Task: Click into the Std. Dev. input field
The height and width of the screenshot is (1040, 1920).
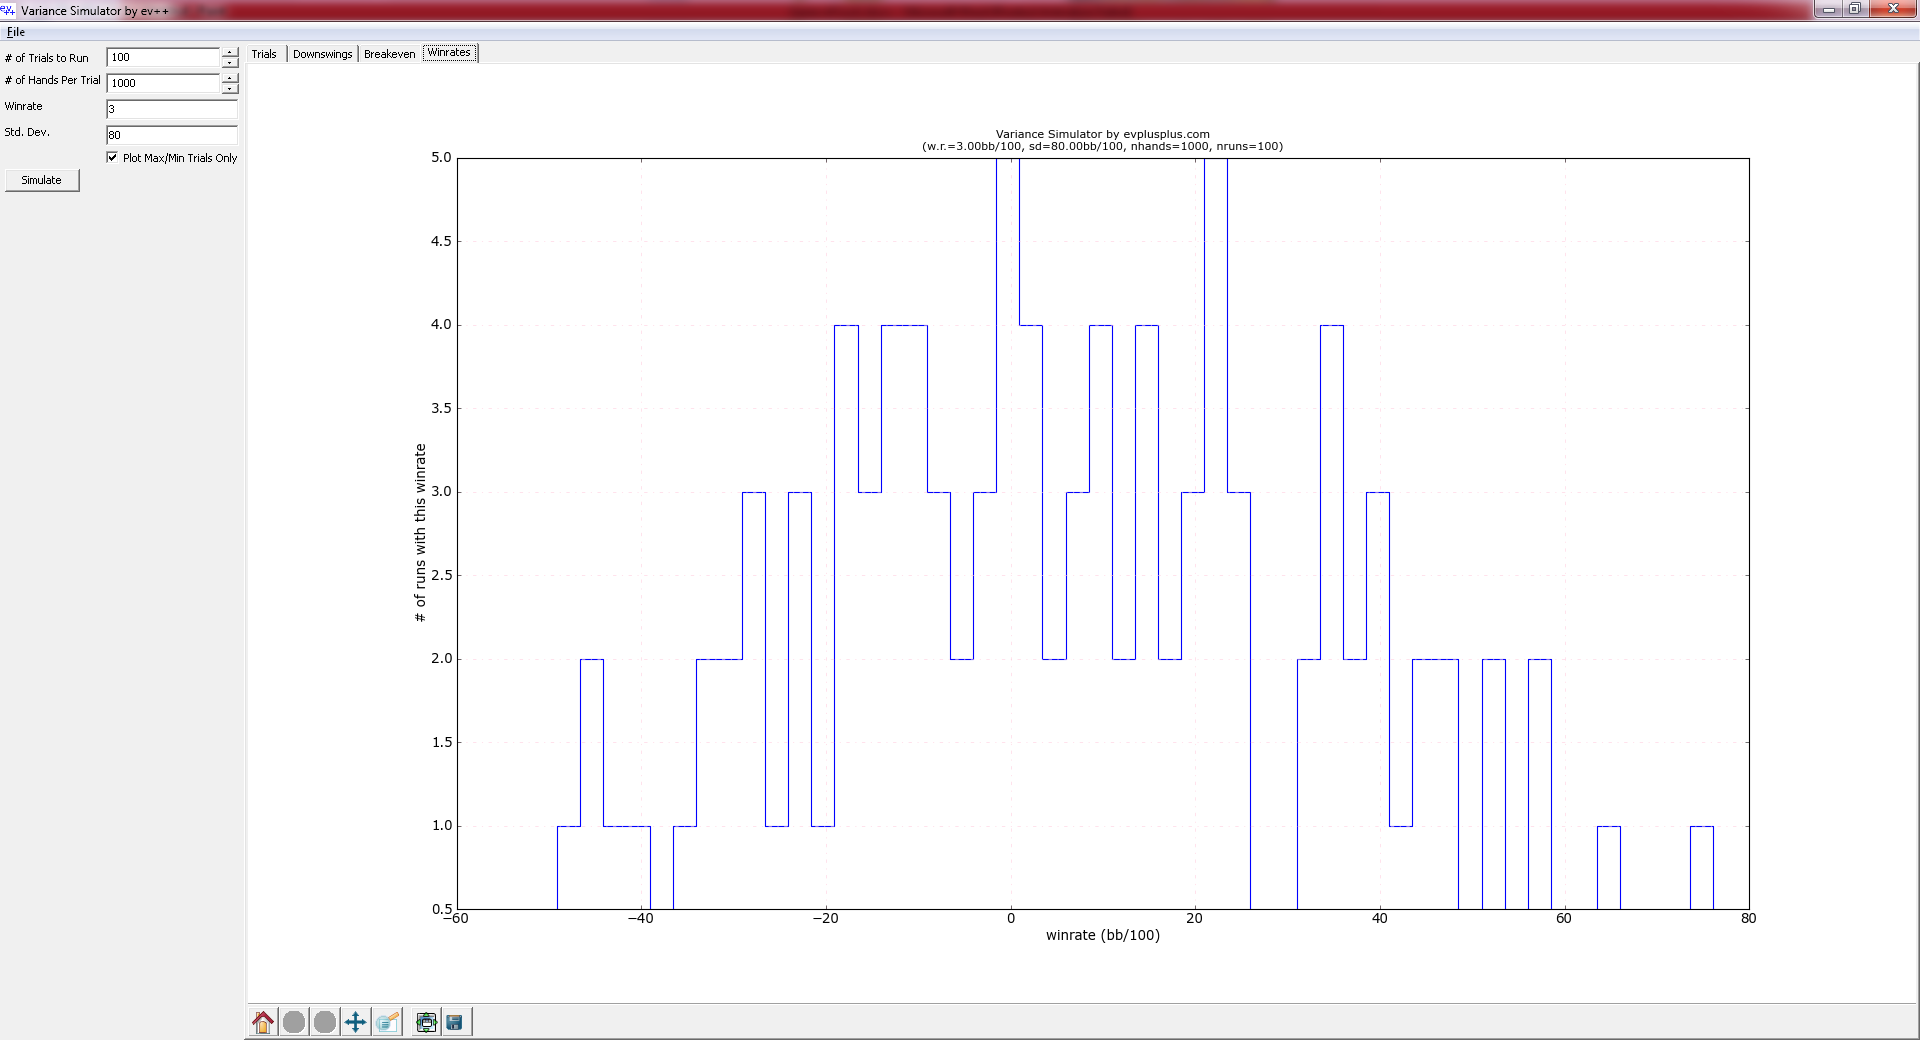Action: [x=172, y=135]
